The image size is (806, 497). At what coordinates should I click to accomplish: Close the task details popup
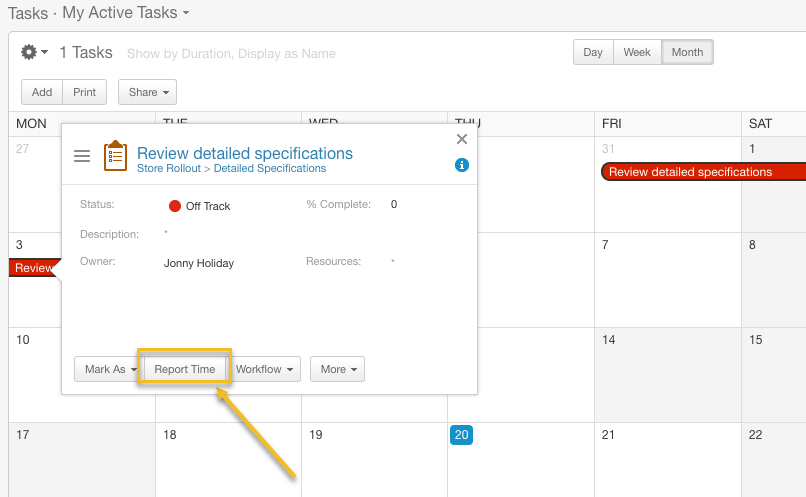462,139
